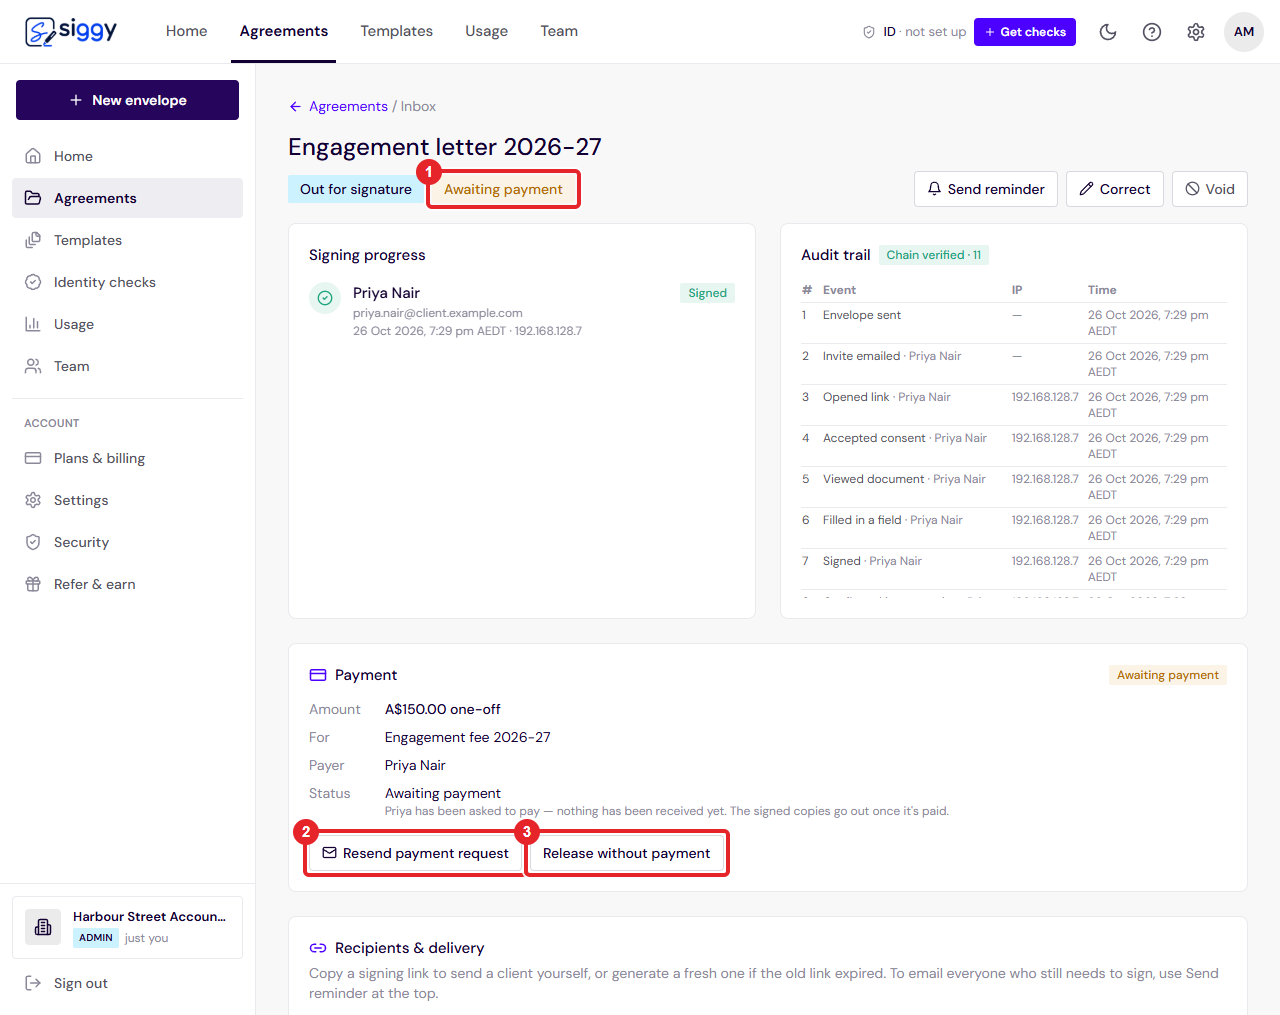Resend payment request to Priya
1280x1015 pixels.
click(415, 853)
